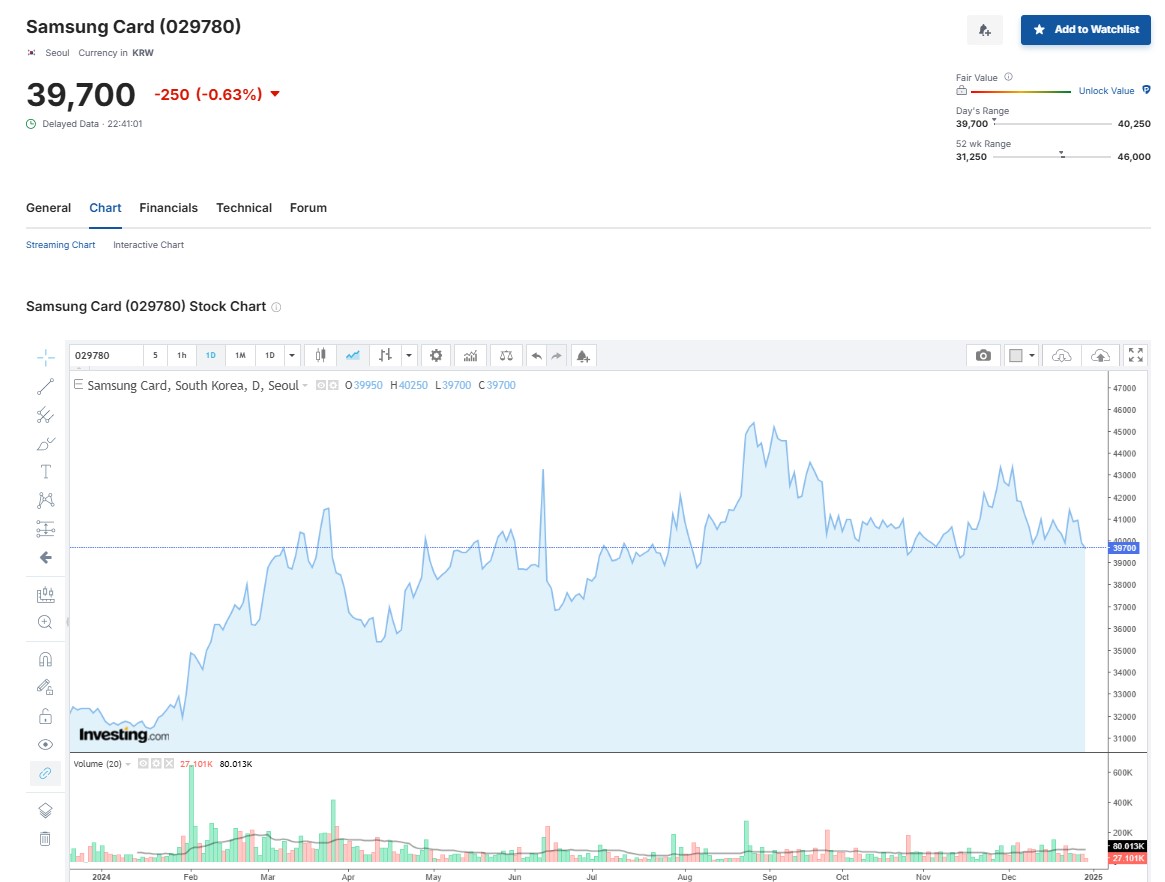The height and width of the screenshot is (882, 1165).
Task: Click the 39700 price label on axis
Action: [1123, 548]
